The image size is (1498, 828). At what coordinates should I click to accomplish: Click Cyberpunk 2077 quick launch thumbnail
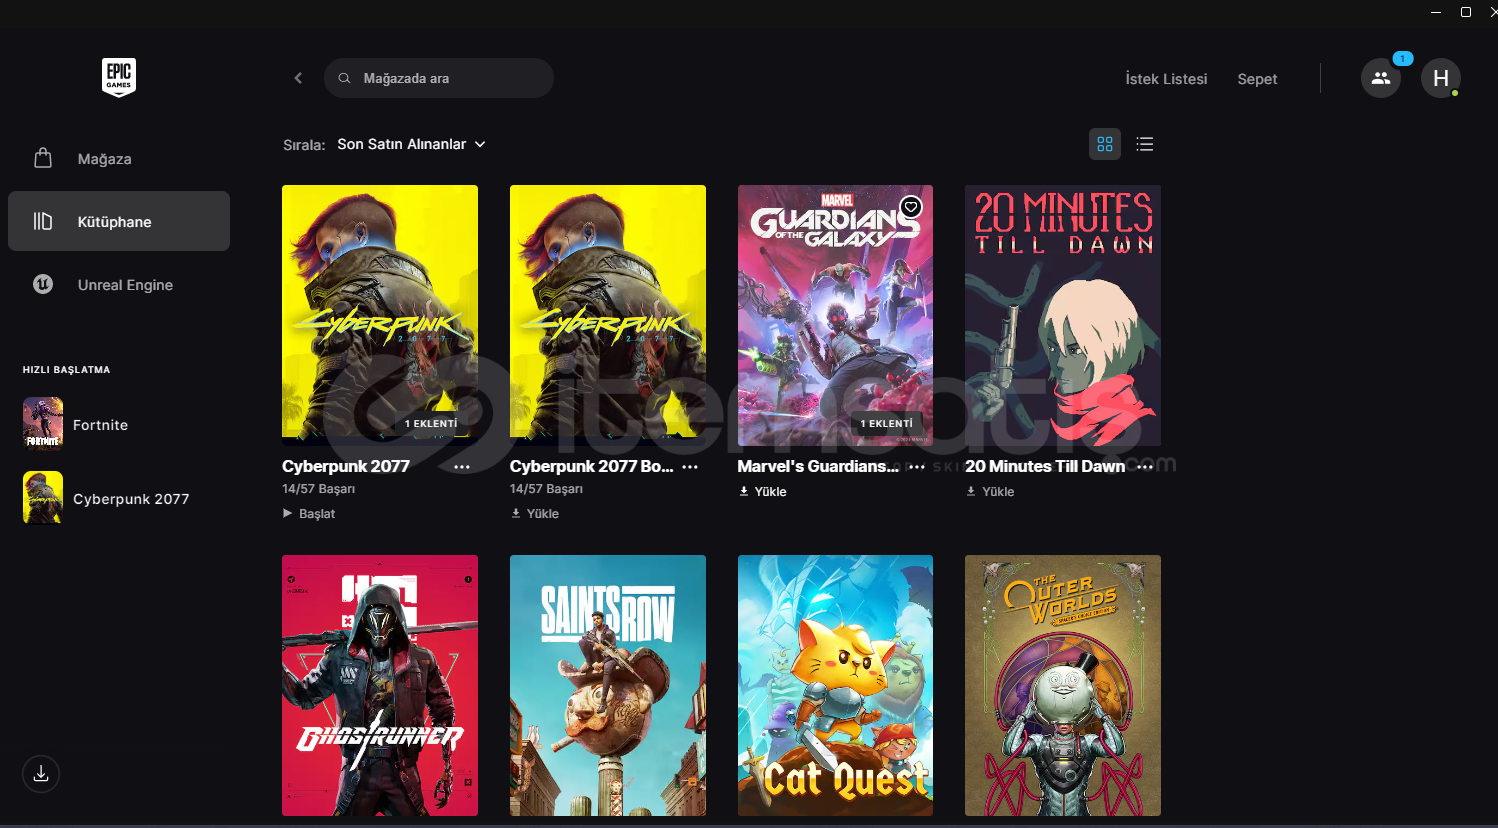tap(43, 497)
